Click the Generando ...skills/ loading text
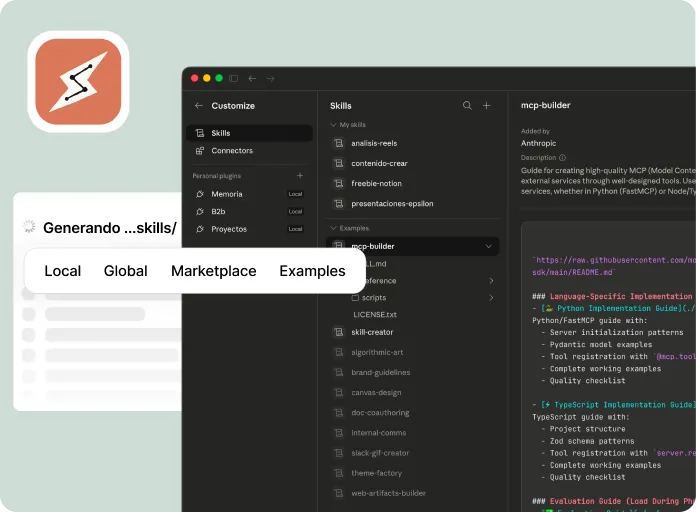The image size is (696, 512). 110,228
